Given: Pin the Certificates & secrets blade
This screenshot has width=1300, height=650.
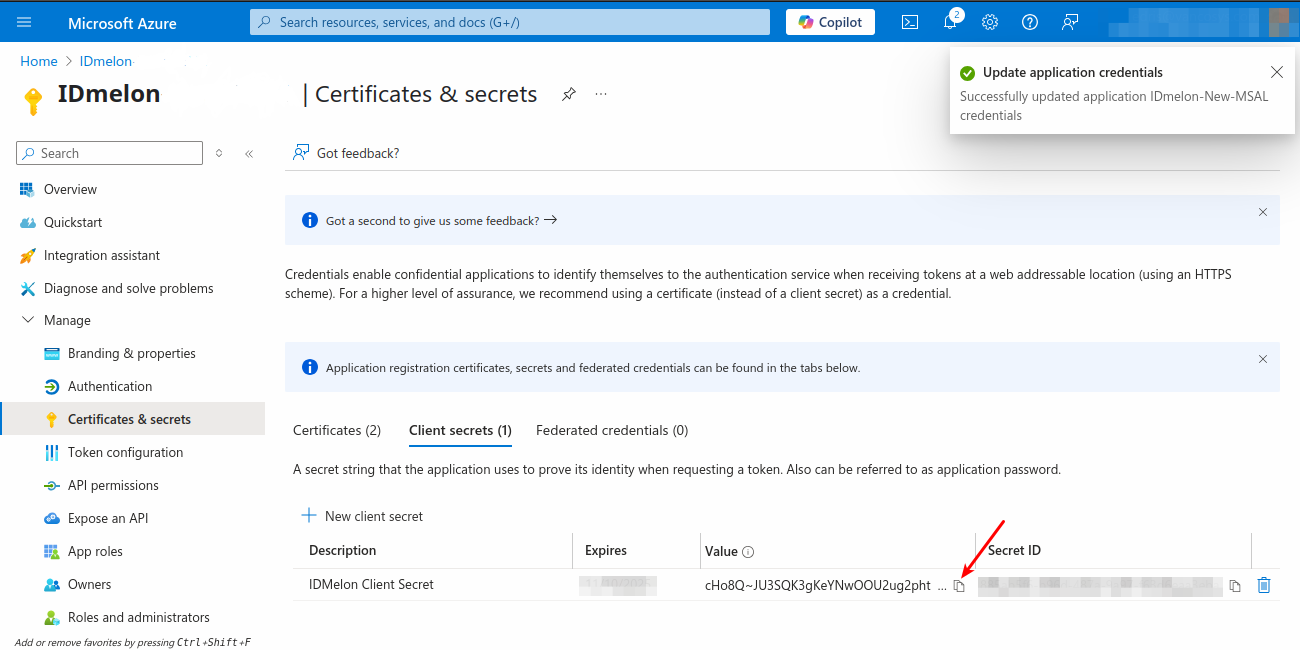Looking at the screenshot, I should pyautogui.click(x=569, y=94).
